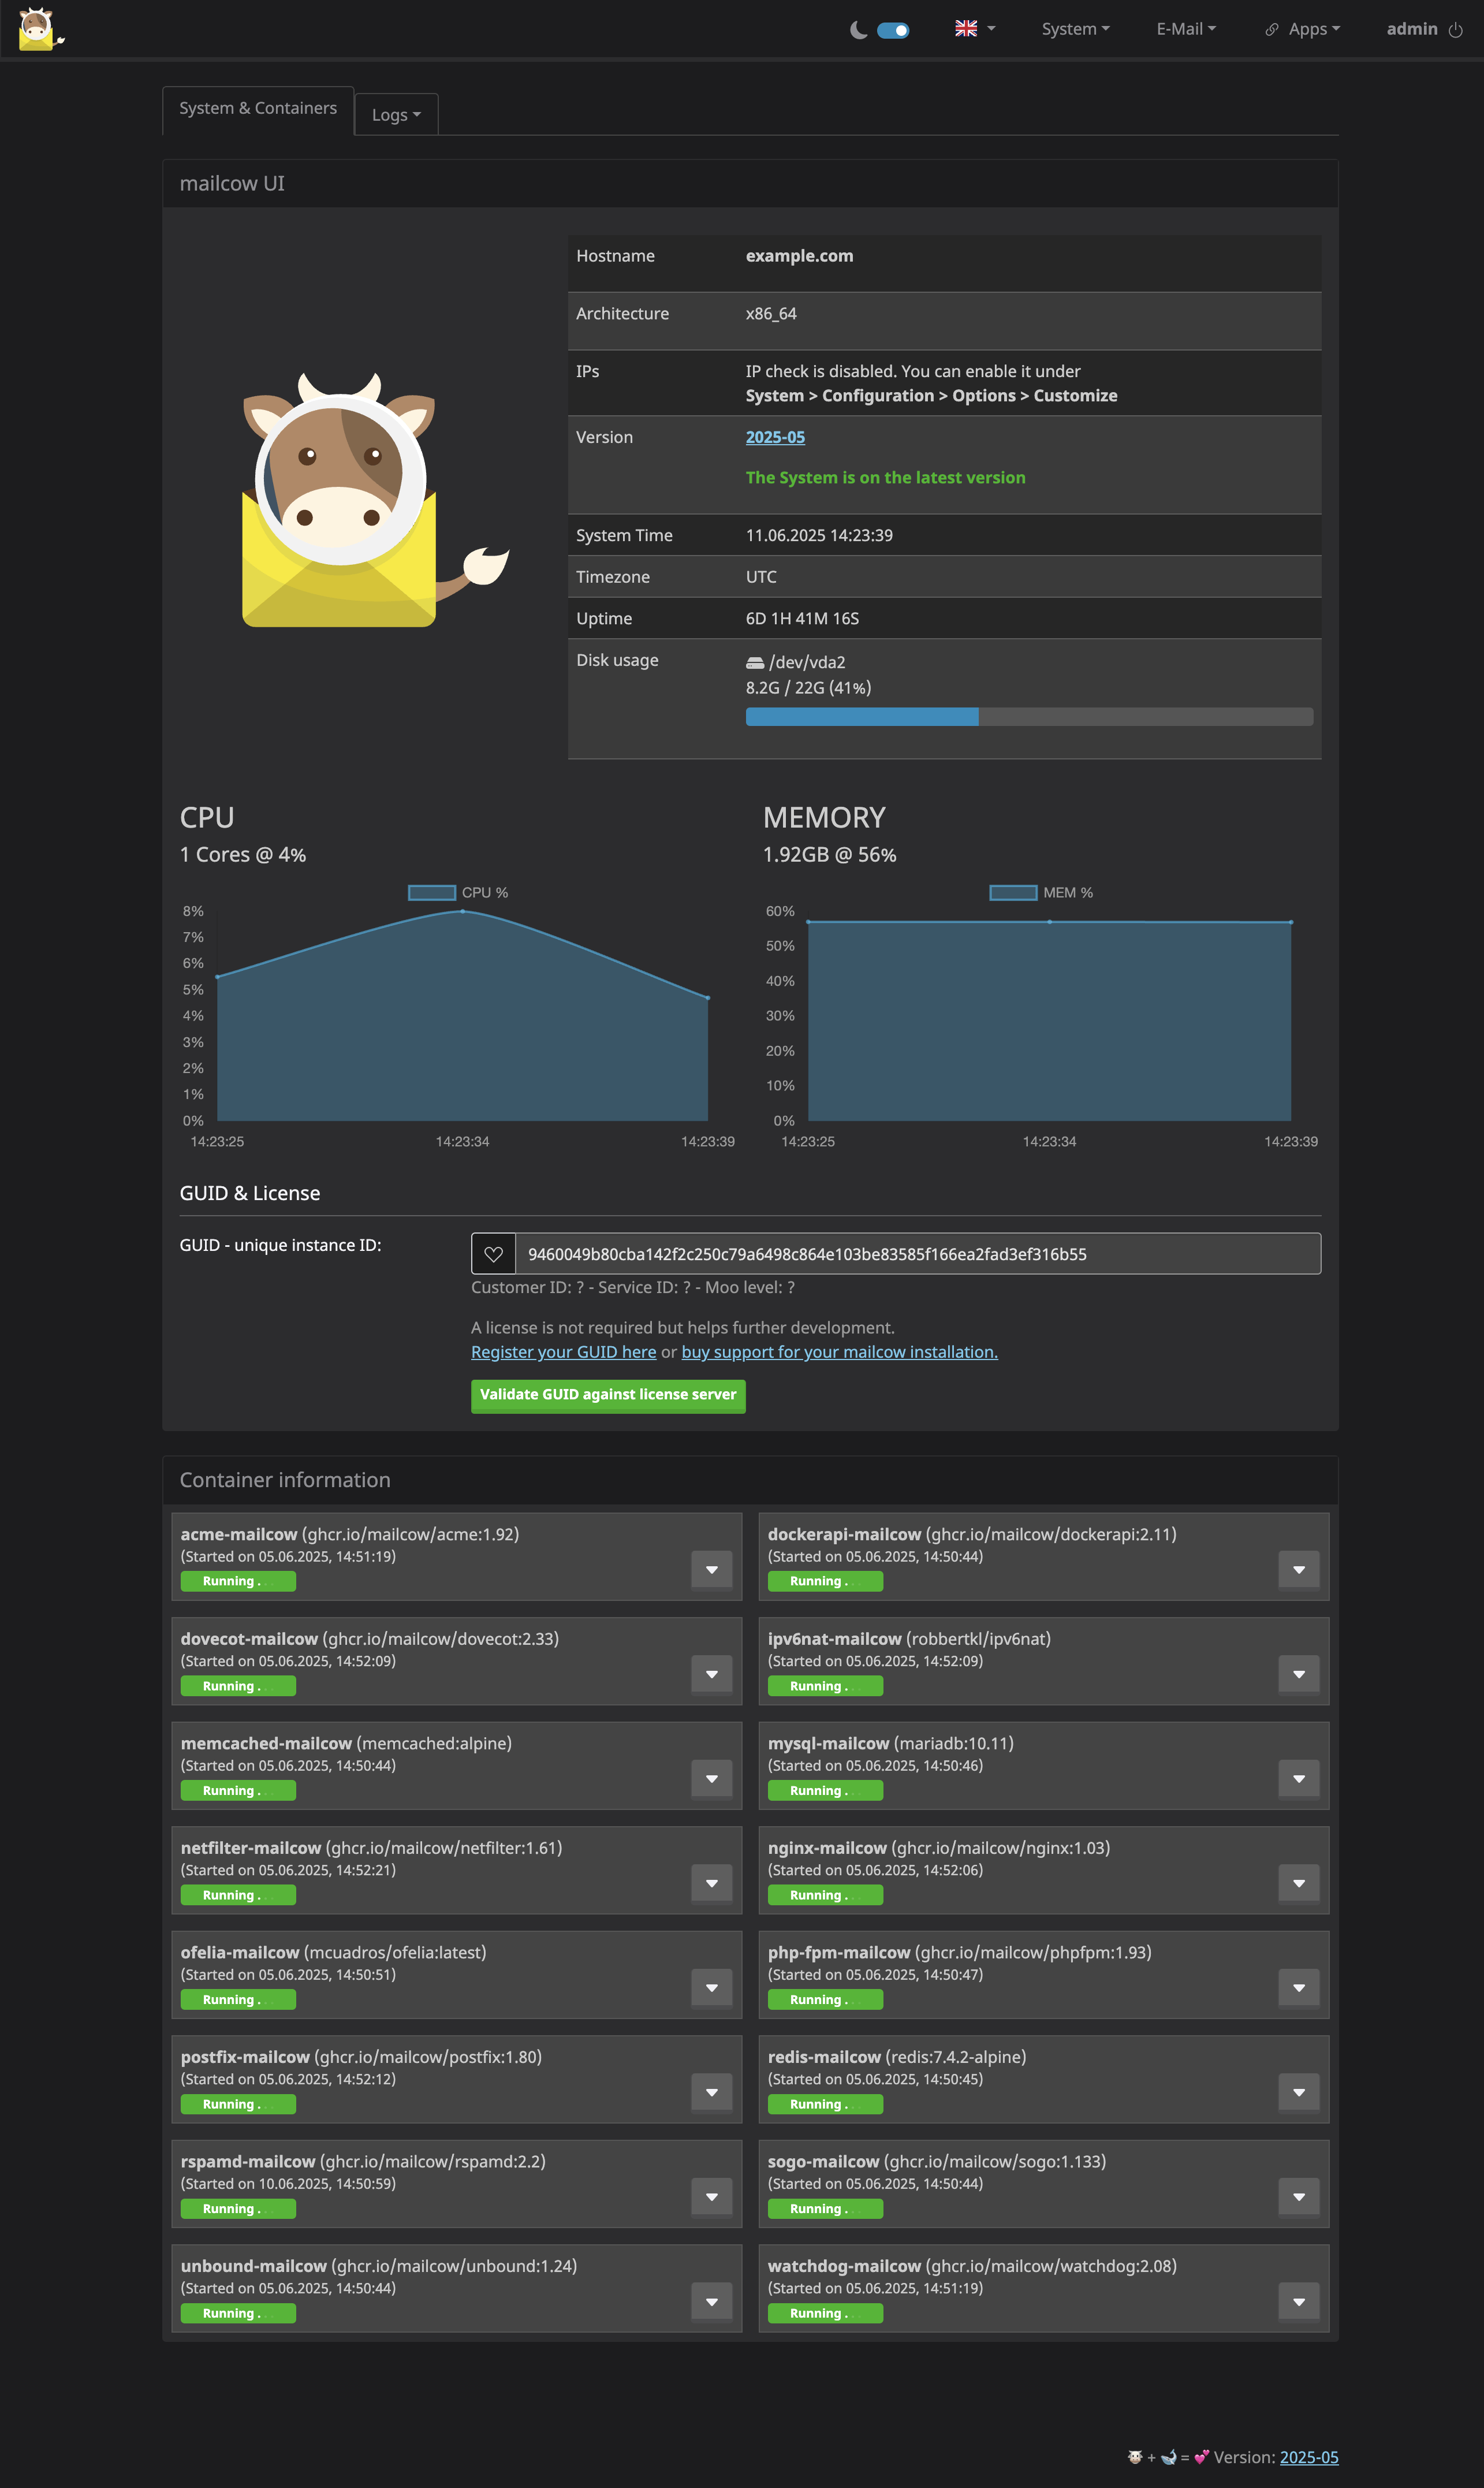Viewport: 1484px width, 2488px height.
Task: Open the 2025-05 version link in the table
Action: click(775, 437)
